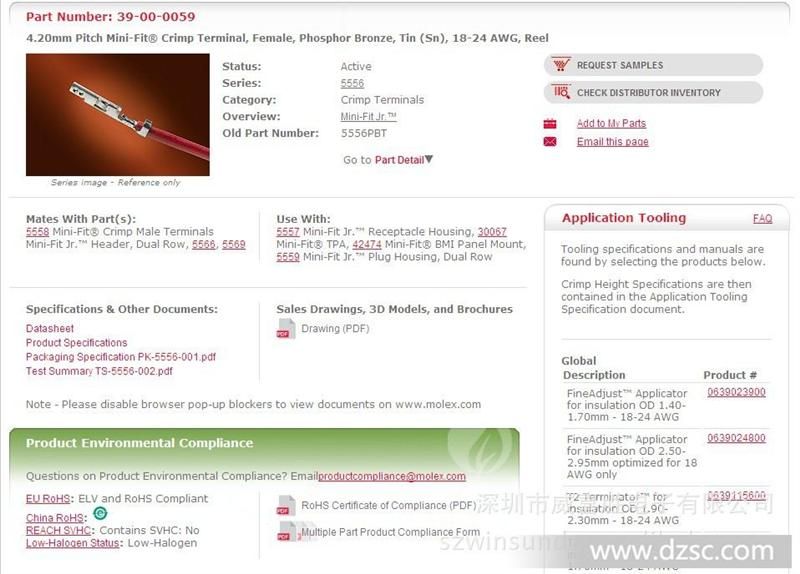Open the Mini-Fit Jr. overview link

coord(368,116)
